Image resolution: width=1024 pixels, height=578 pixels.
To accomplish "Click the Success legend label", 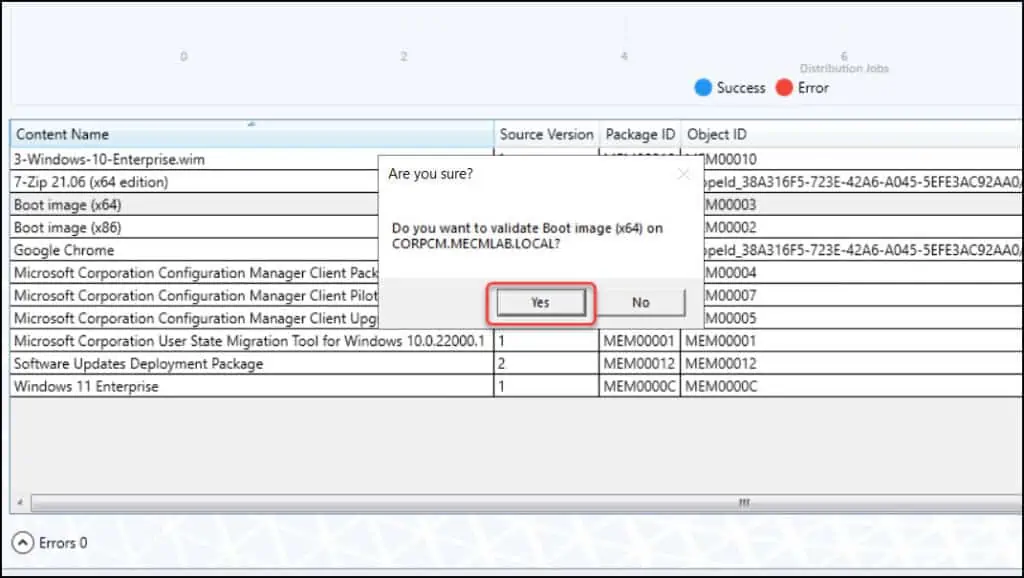I will pos(741,88).
